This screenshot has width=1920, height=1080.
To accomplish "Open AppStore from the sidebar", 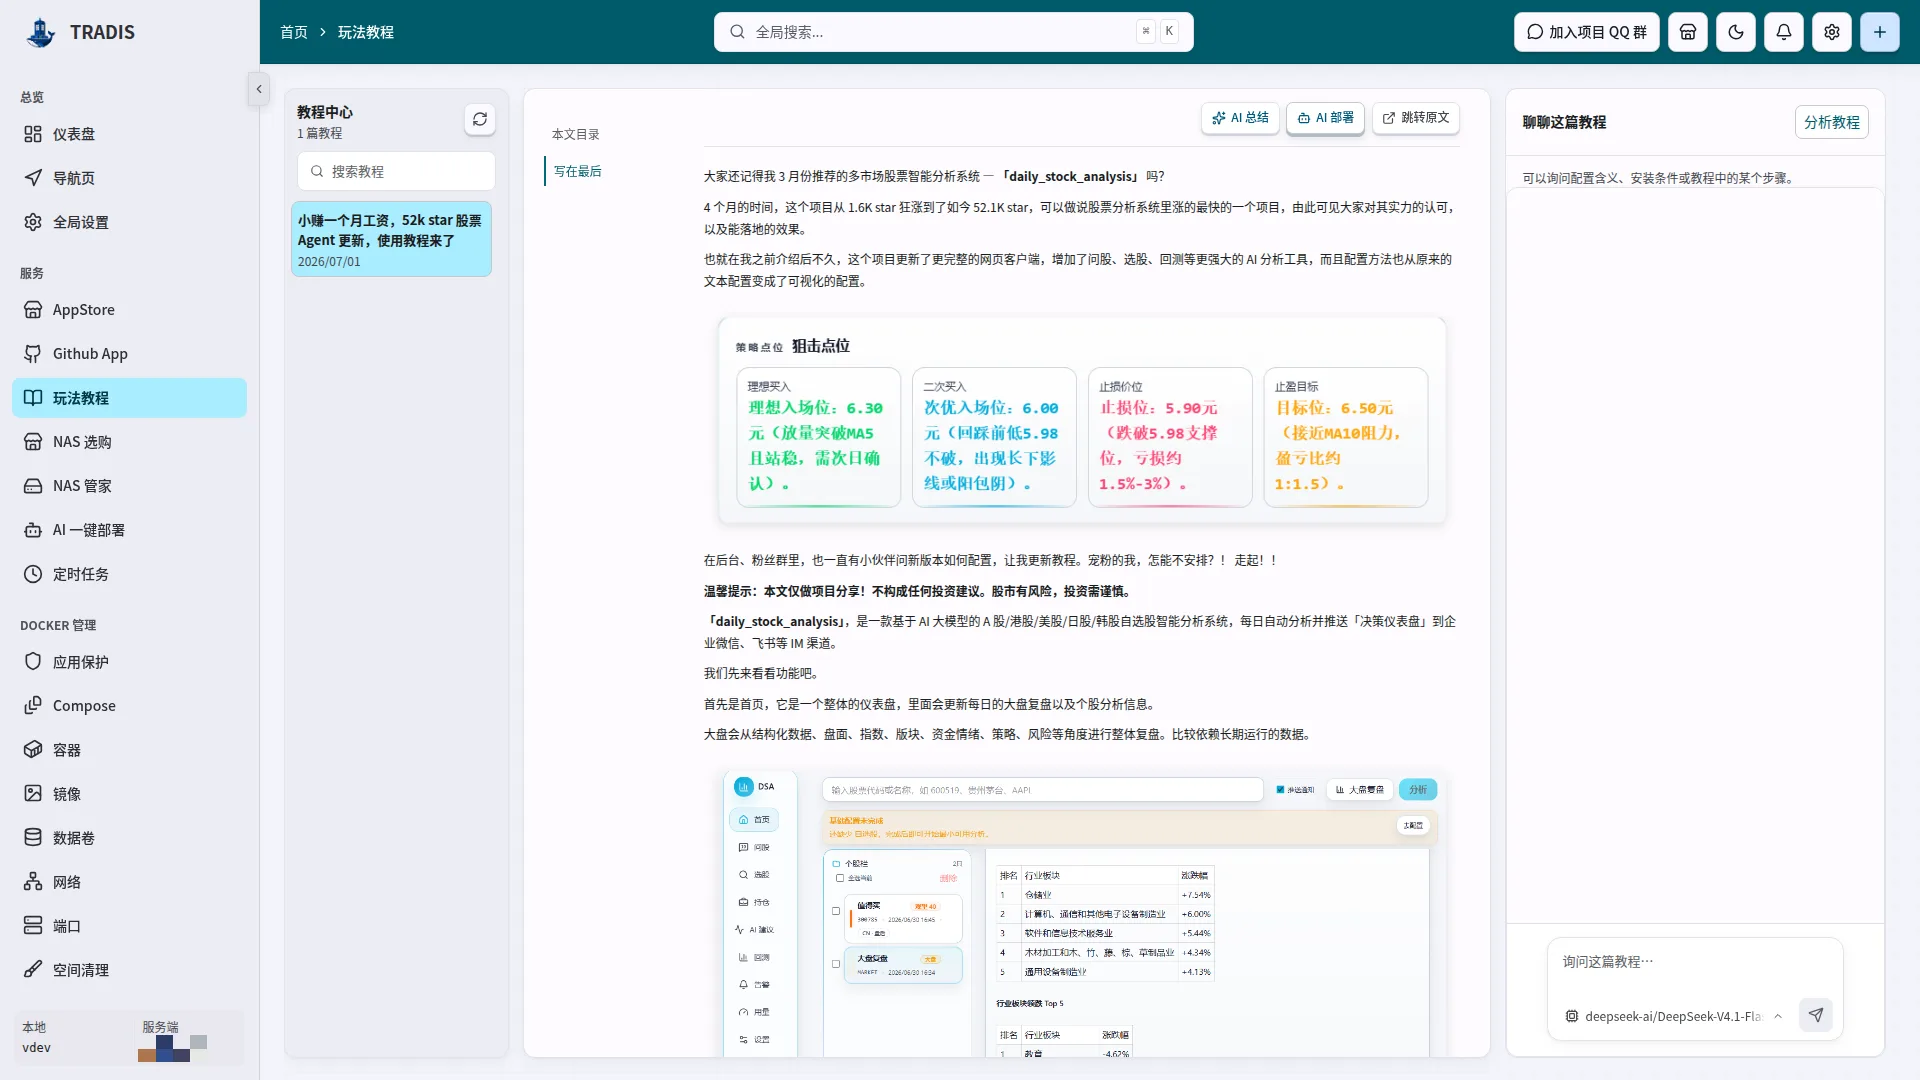I will click(129, 310).
